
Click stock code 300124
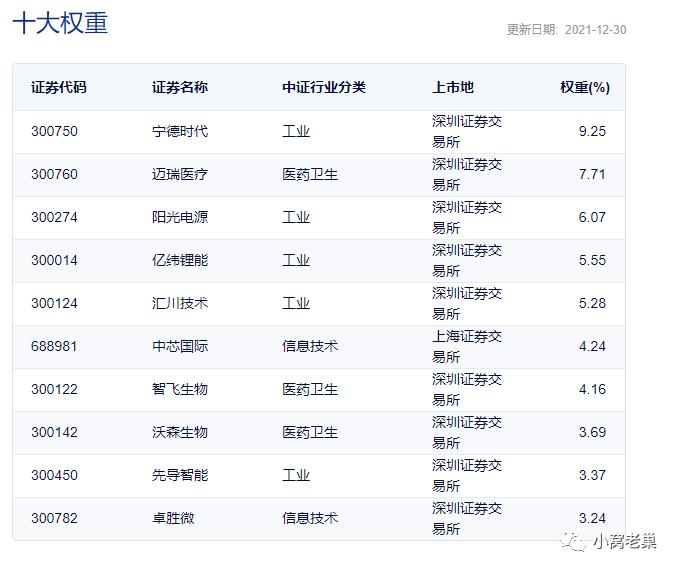pyautogui.click(x=54, y=303)
